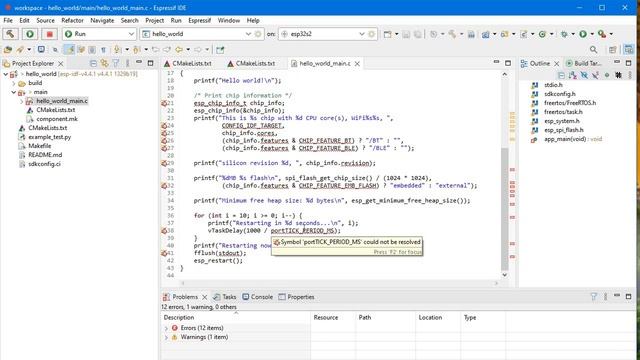Expand hello_world_main.c tree node
640x360 pixels.
[22, 101]
